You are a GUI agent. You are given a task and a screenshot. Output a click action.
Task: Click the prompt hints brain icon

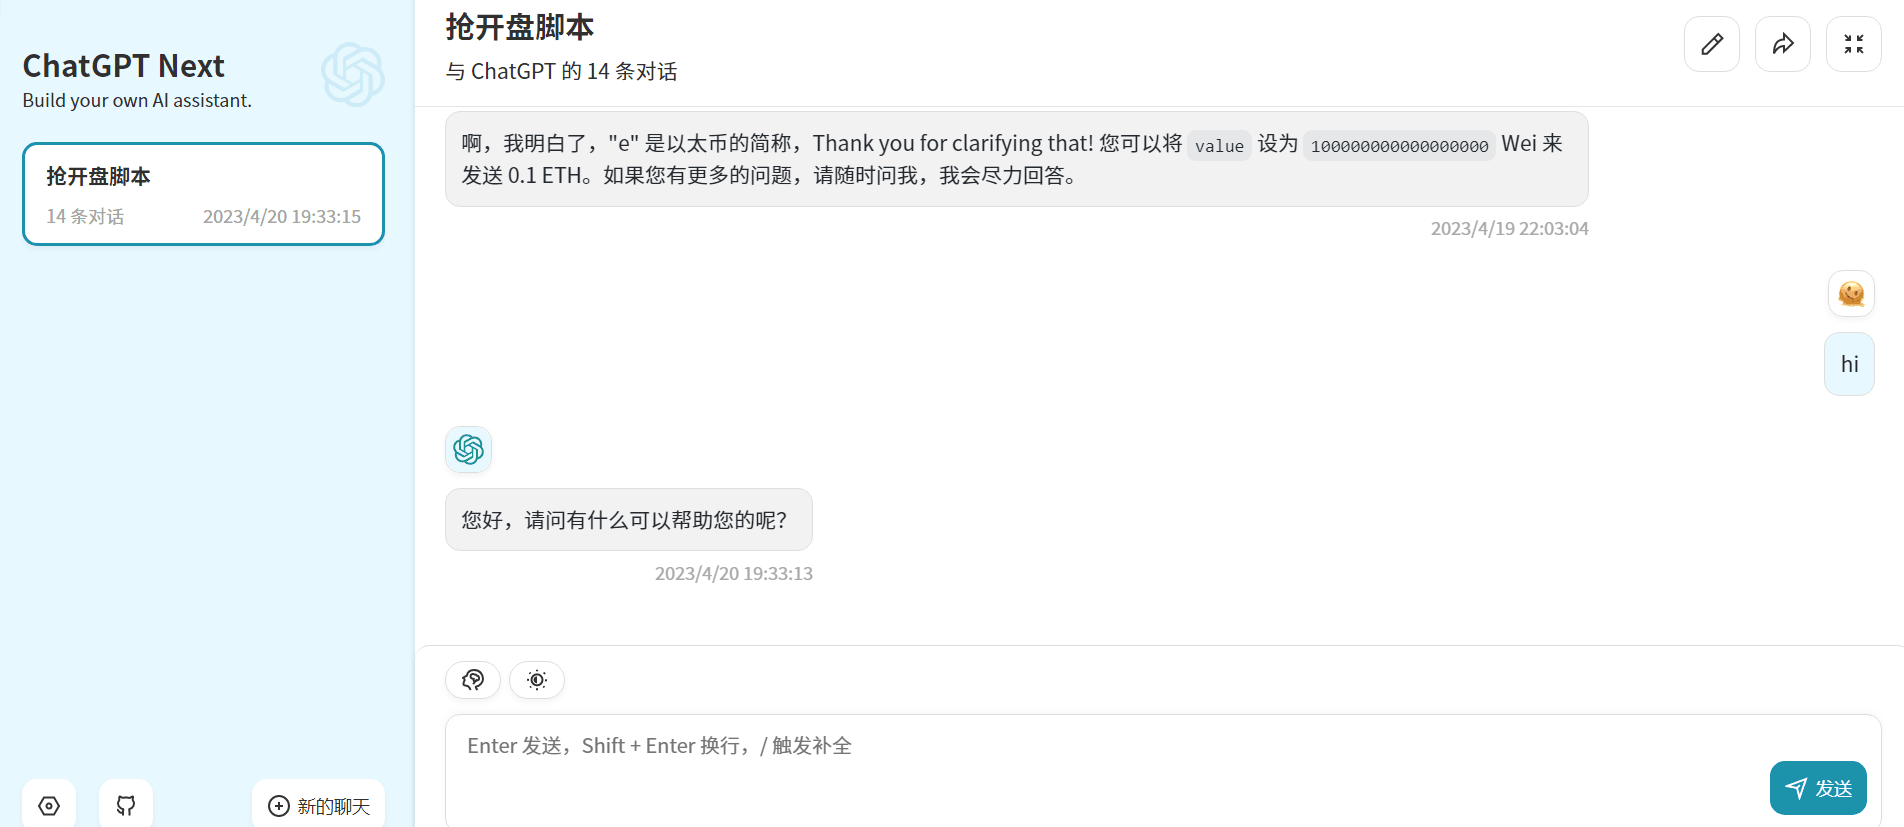point(472,680)
